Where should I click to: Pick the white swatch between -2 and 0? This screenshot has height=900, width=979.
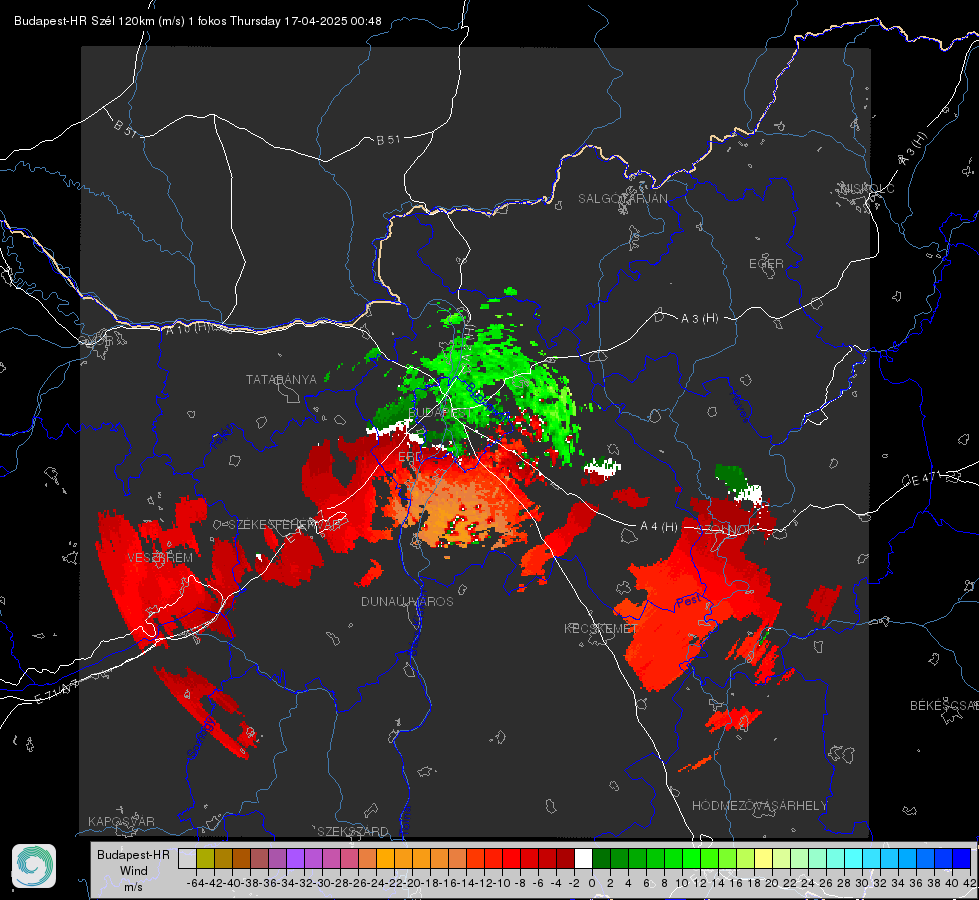[583, 858]
